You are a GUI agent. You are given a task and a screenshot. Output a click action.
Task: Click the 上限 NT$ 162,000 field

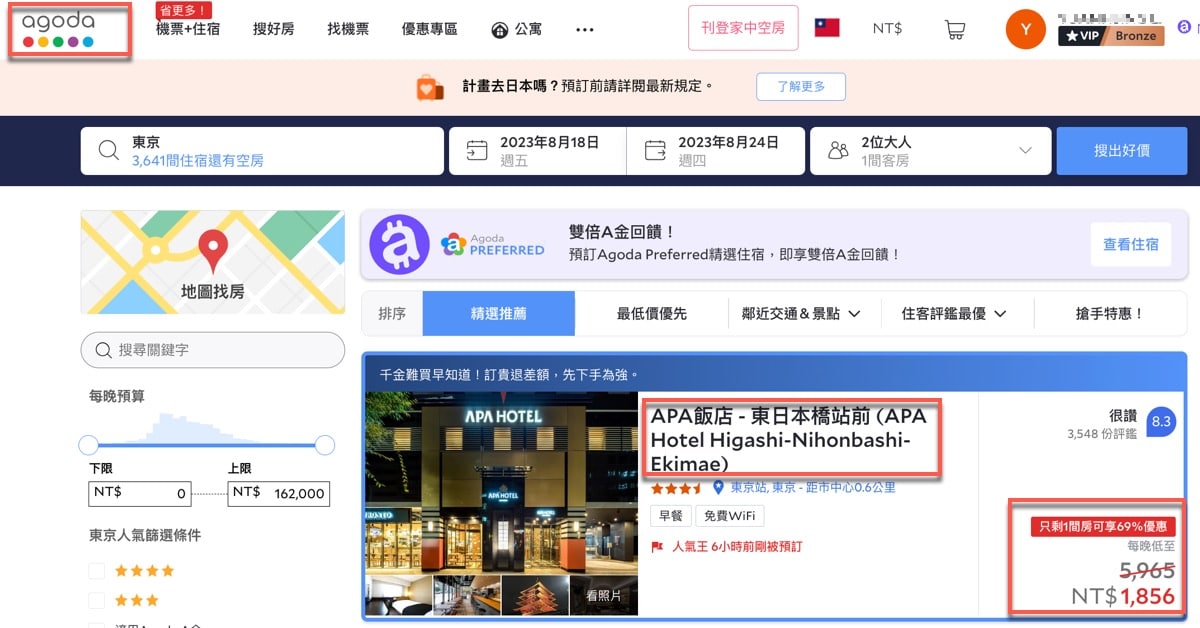[279, 493]
